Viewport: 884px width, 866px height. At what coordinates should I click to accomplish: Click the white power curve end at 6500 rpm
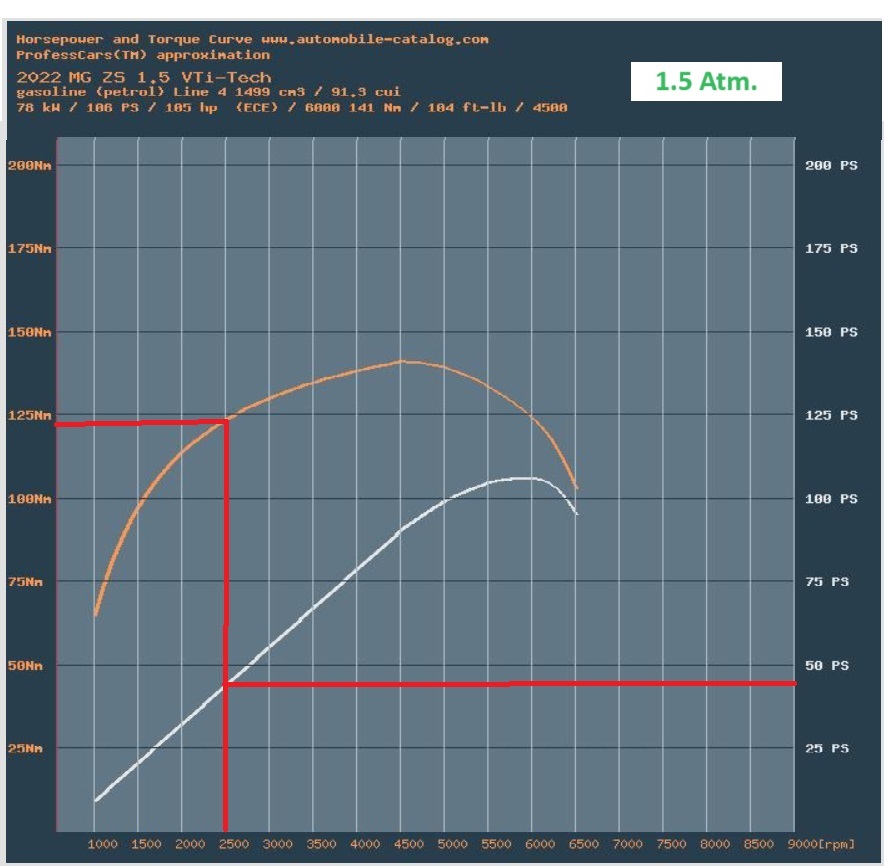coord(576,512)
